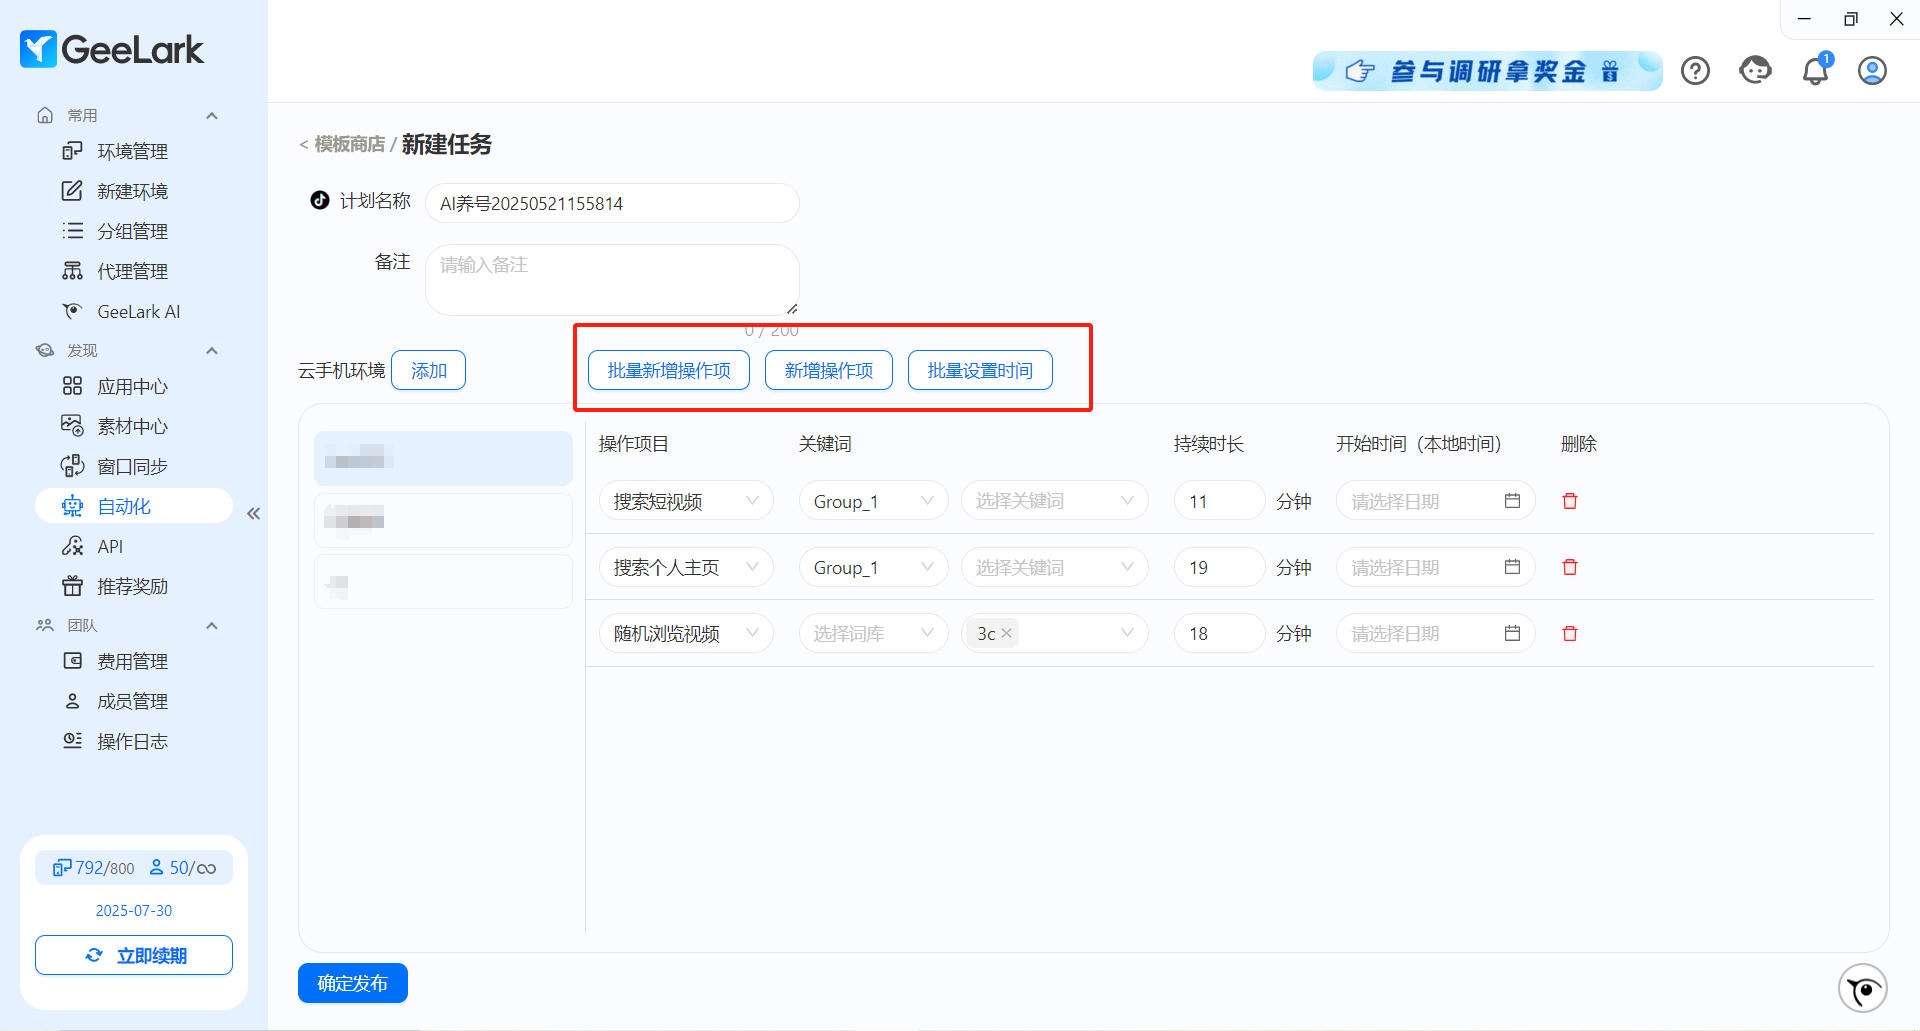Collapse the sidebar with double-arrow icon
The height and width of the screenshot is (1031, 1920).
tap(254, 513)
